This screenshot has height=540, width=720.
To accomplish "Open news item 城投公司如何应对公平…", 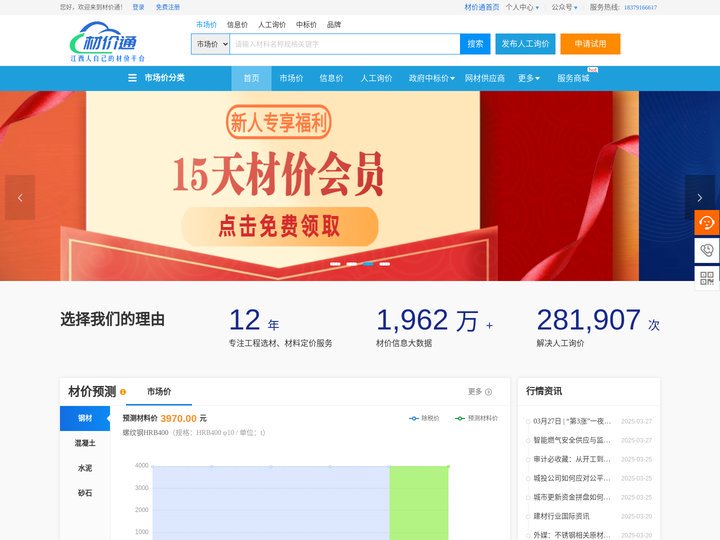I will 572,478.
